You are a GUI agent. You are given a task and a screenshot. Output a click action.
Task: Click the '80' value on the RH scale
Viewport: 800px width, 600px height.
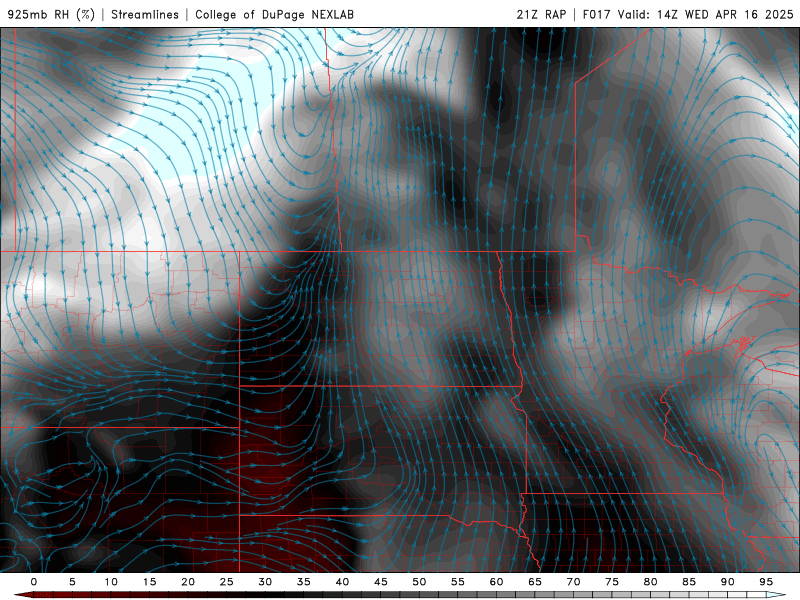(650, 582)
